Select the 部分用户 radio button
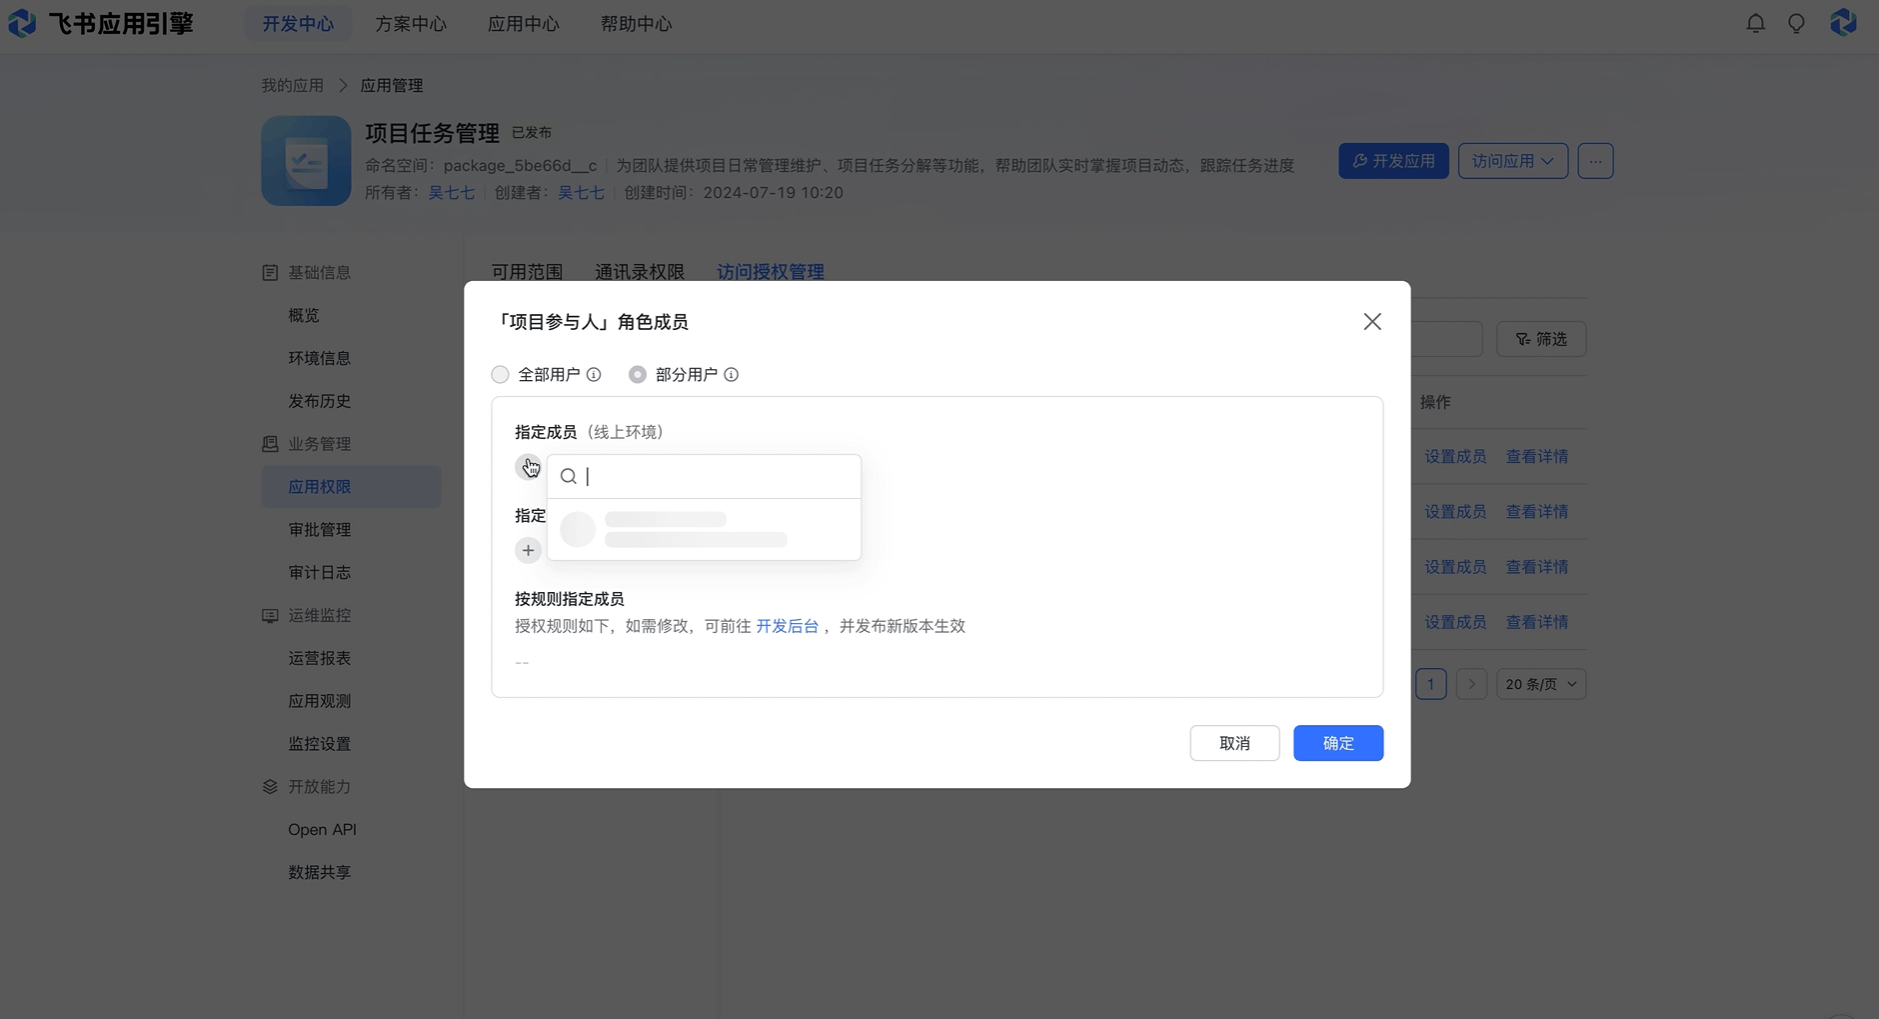1879x1019 pixels. coord(637,374)
